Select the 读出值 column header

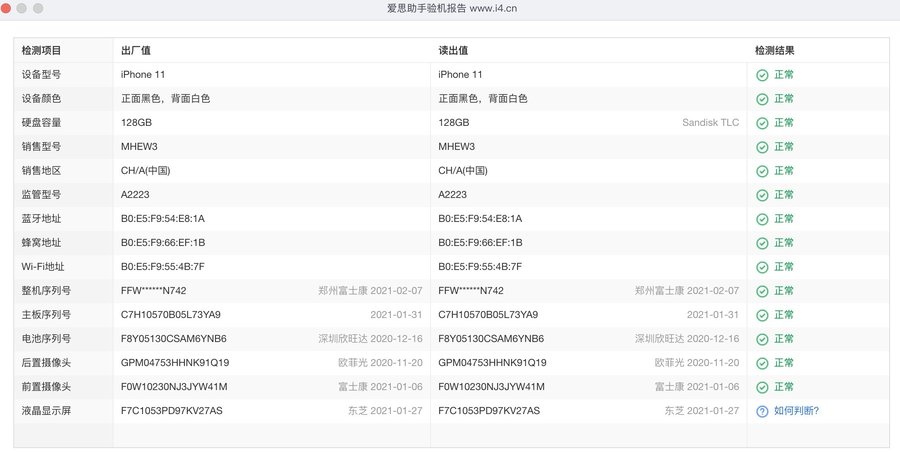click(x=454, y=50)
